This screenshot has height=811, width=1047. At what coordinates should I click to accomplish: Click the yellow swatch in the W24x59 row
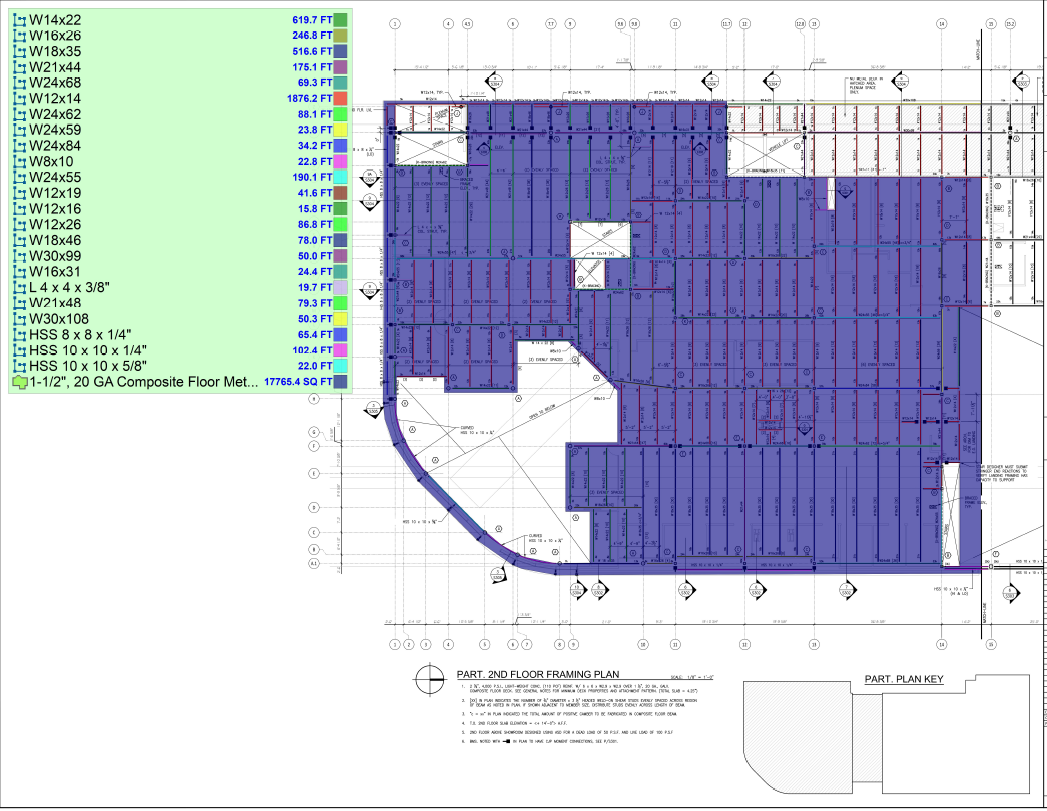tap(340, 130)
